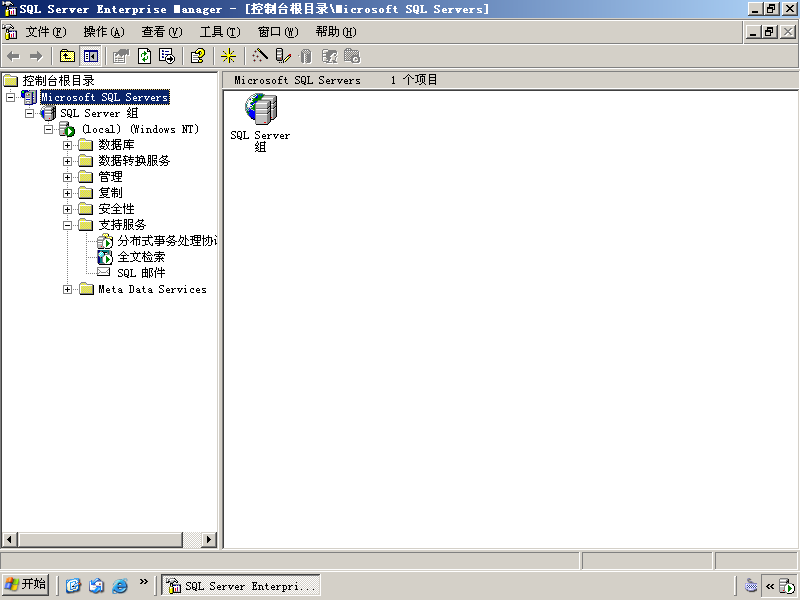Click the tree pane horizontal scrollbar thumb
The width and height of the screenshot is (800, 600).
click(x=100, y=539)
